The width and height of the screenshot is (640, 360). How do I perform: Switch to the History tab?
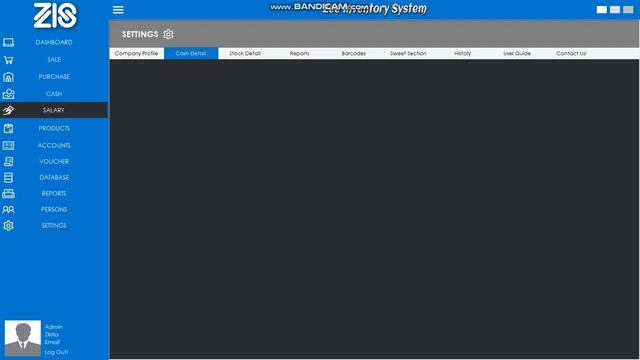(462, 53)
